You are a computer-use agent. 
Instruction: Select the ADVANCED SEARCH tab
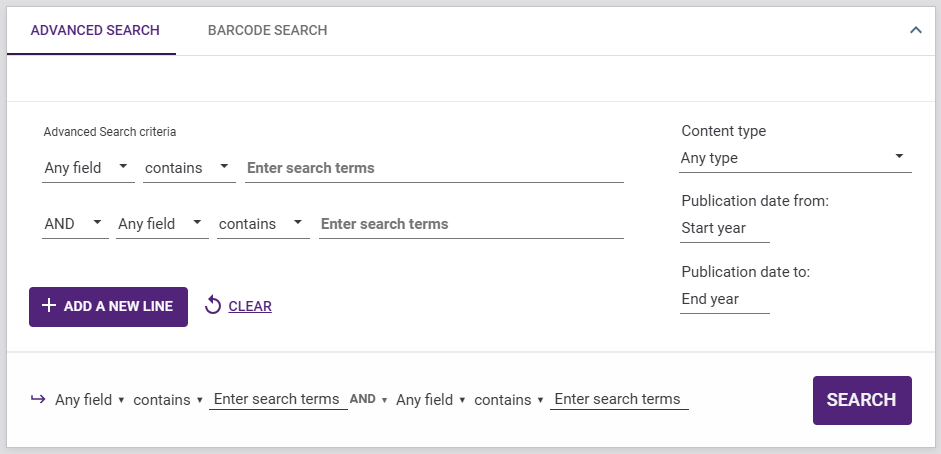click(95, 30)
